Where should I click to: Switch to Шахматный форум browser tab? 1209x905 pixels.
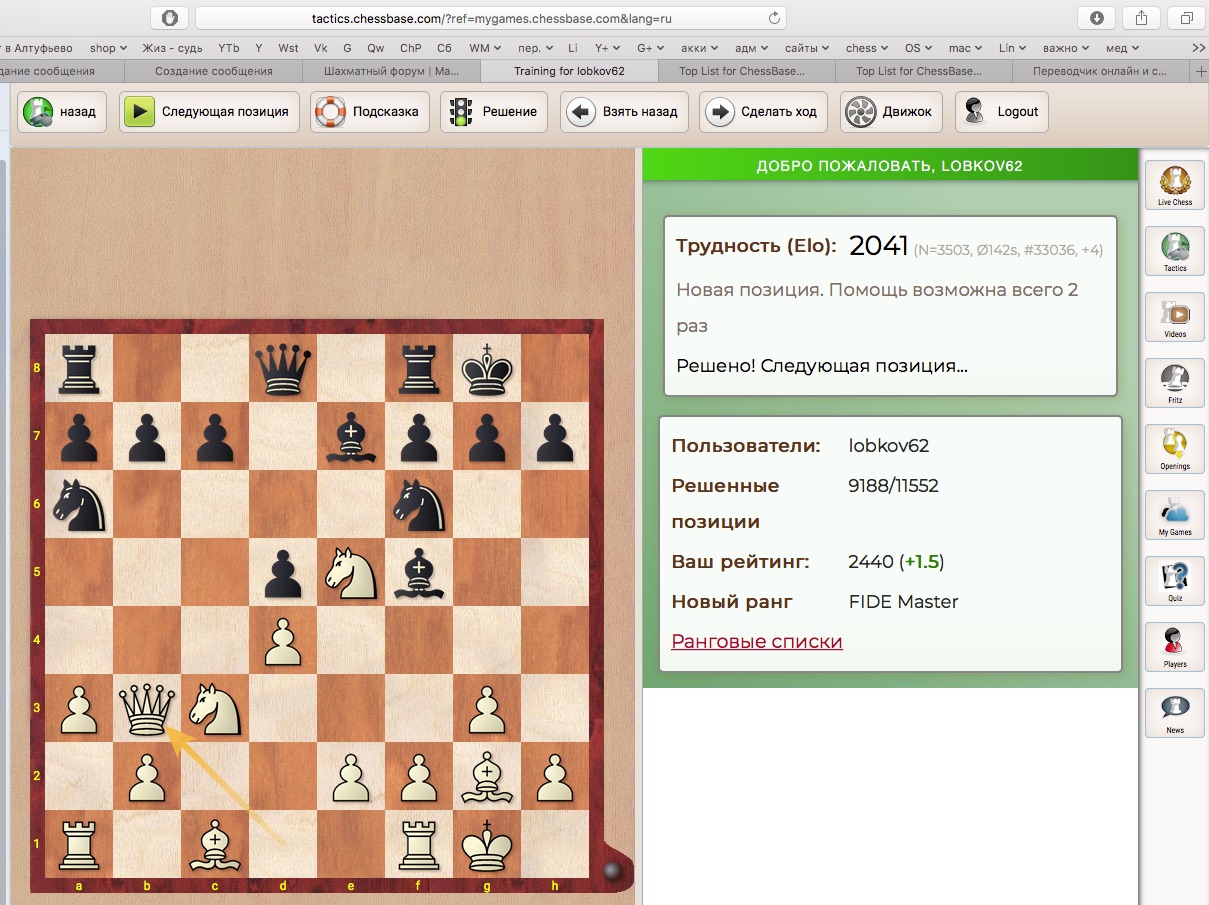[391, 72]
